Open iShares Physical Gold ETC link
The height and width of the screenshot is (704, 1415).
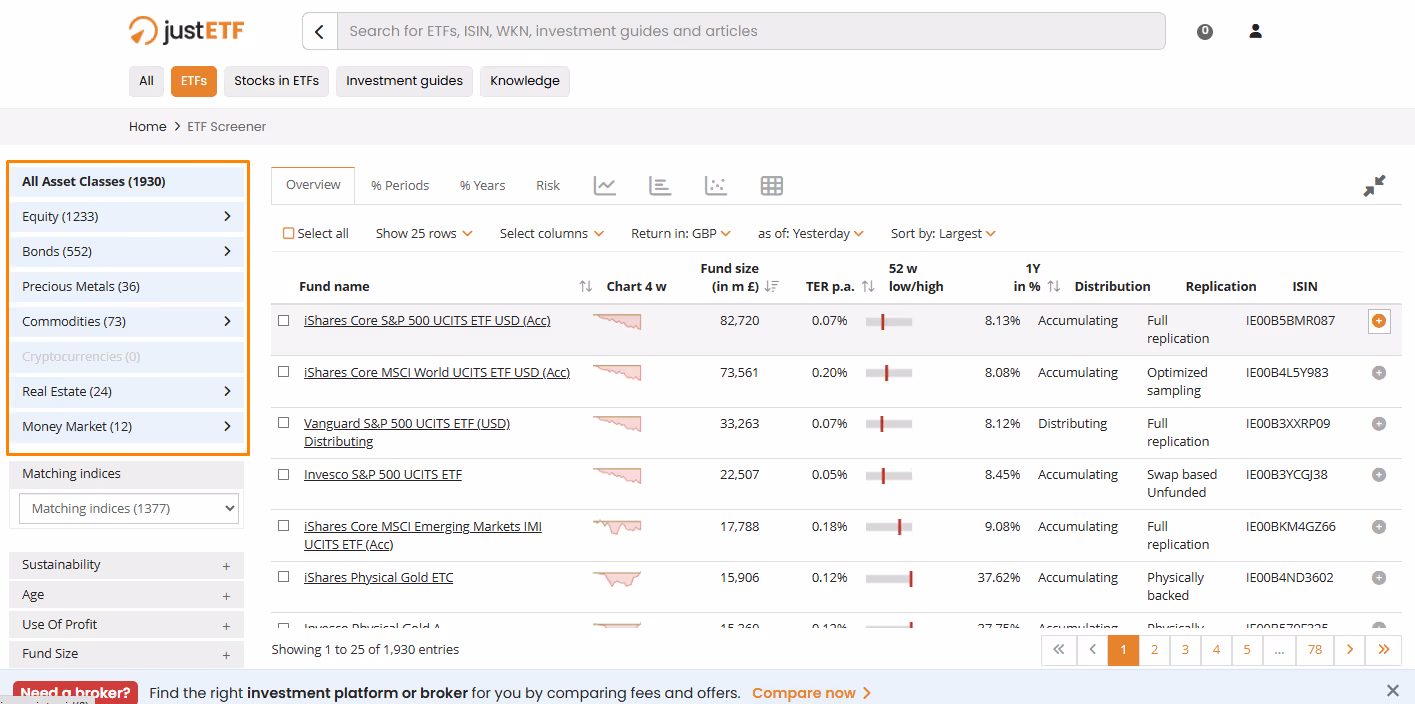(379, 577)
